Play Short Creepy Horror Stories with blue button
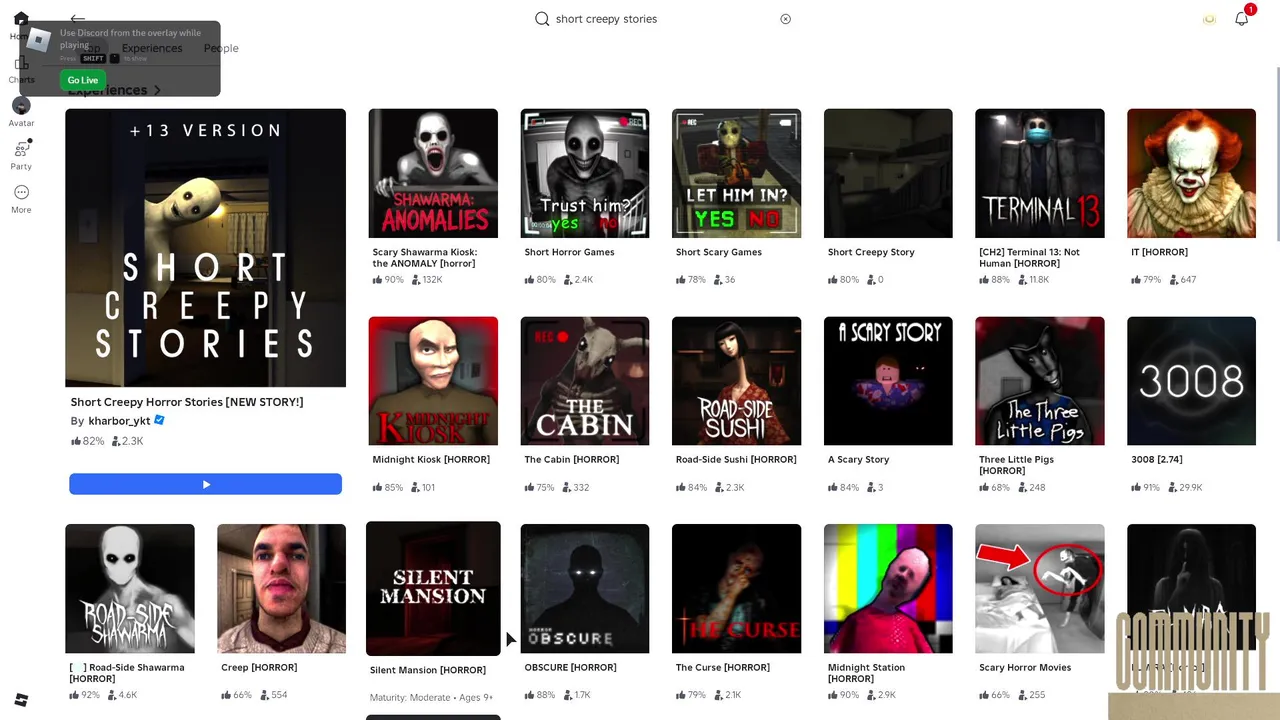This screenshot has height=720, width=1280. [x=205, y=484]
